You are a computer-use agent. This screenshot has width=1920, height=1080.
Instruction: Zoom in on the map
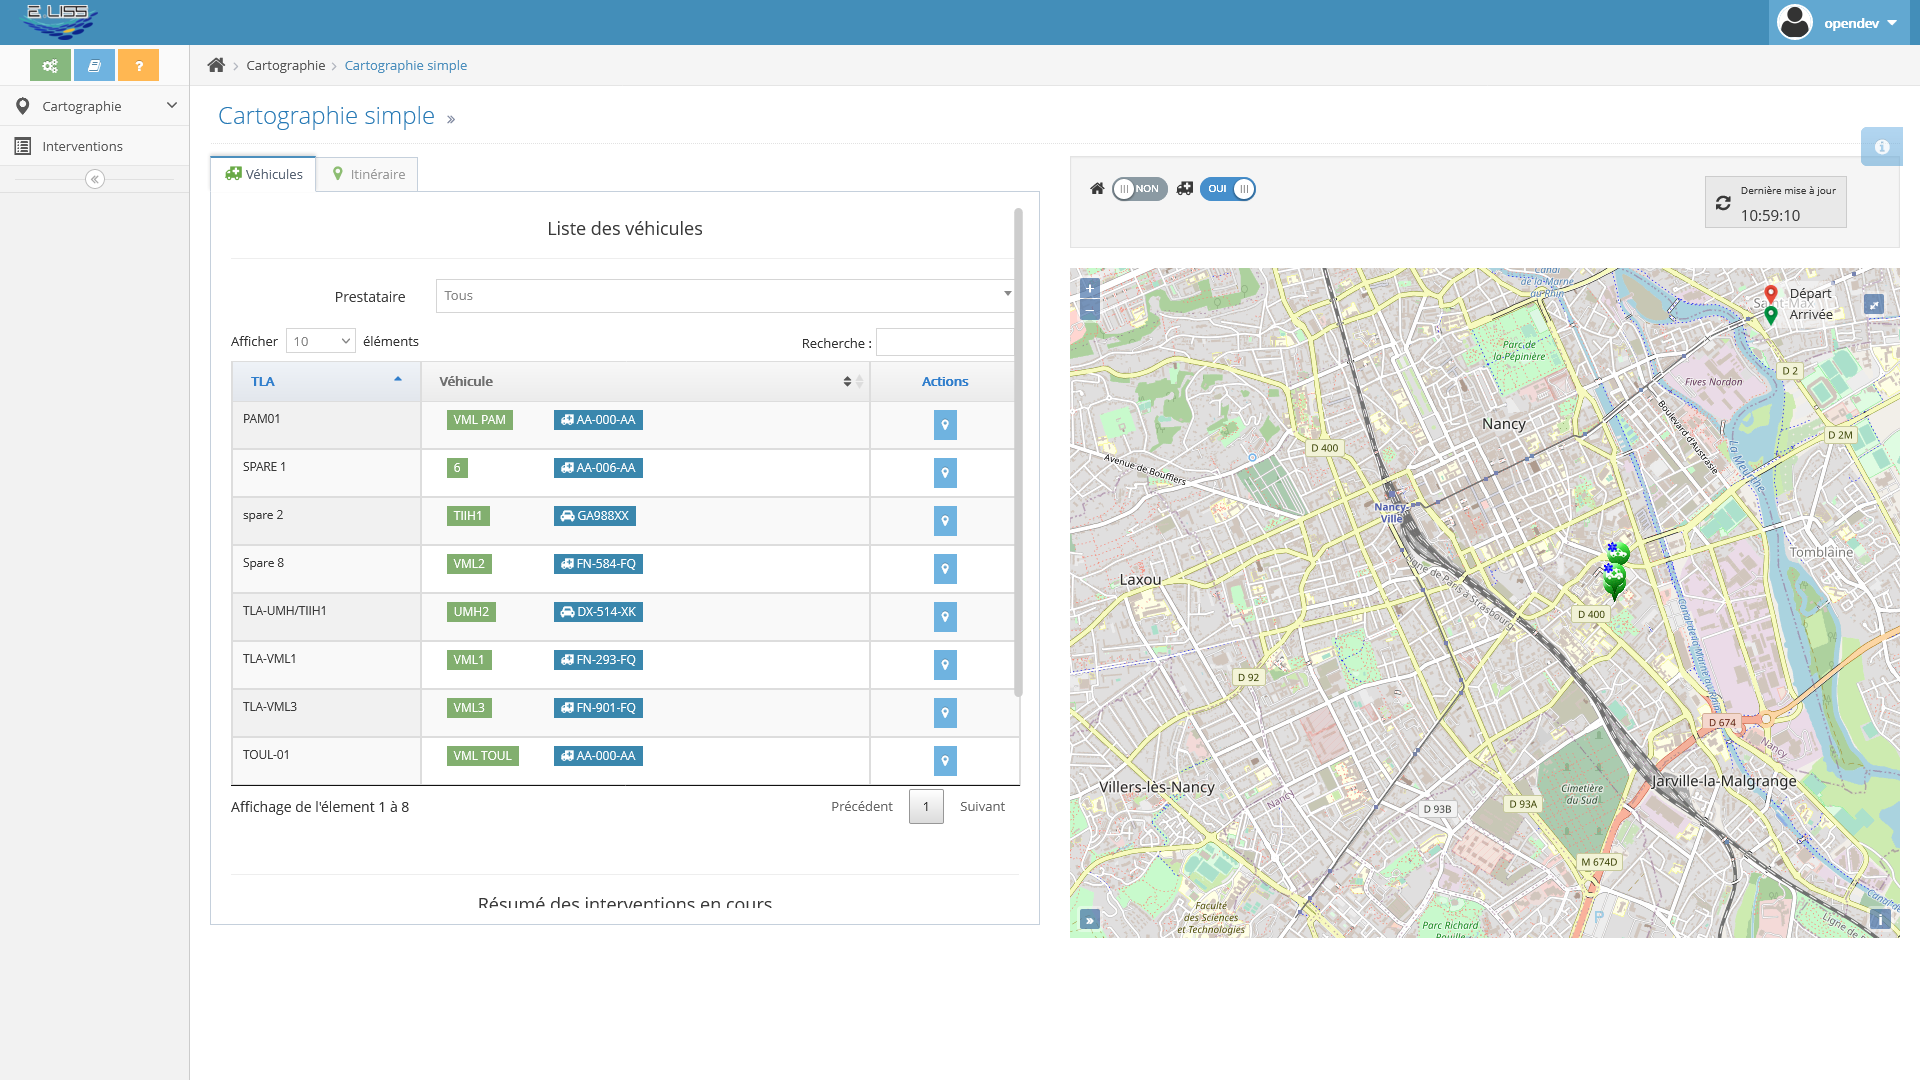pyautogui.click(x=1089, y=289)
